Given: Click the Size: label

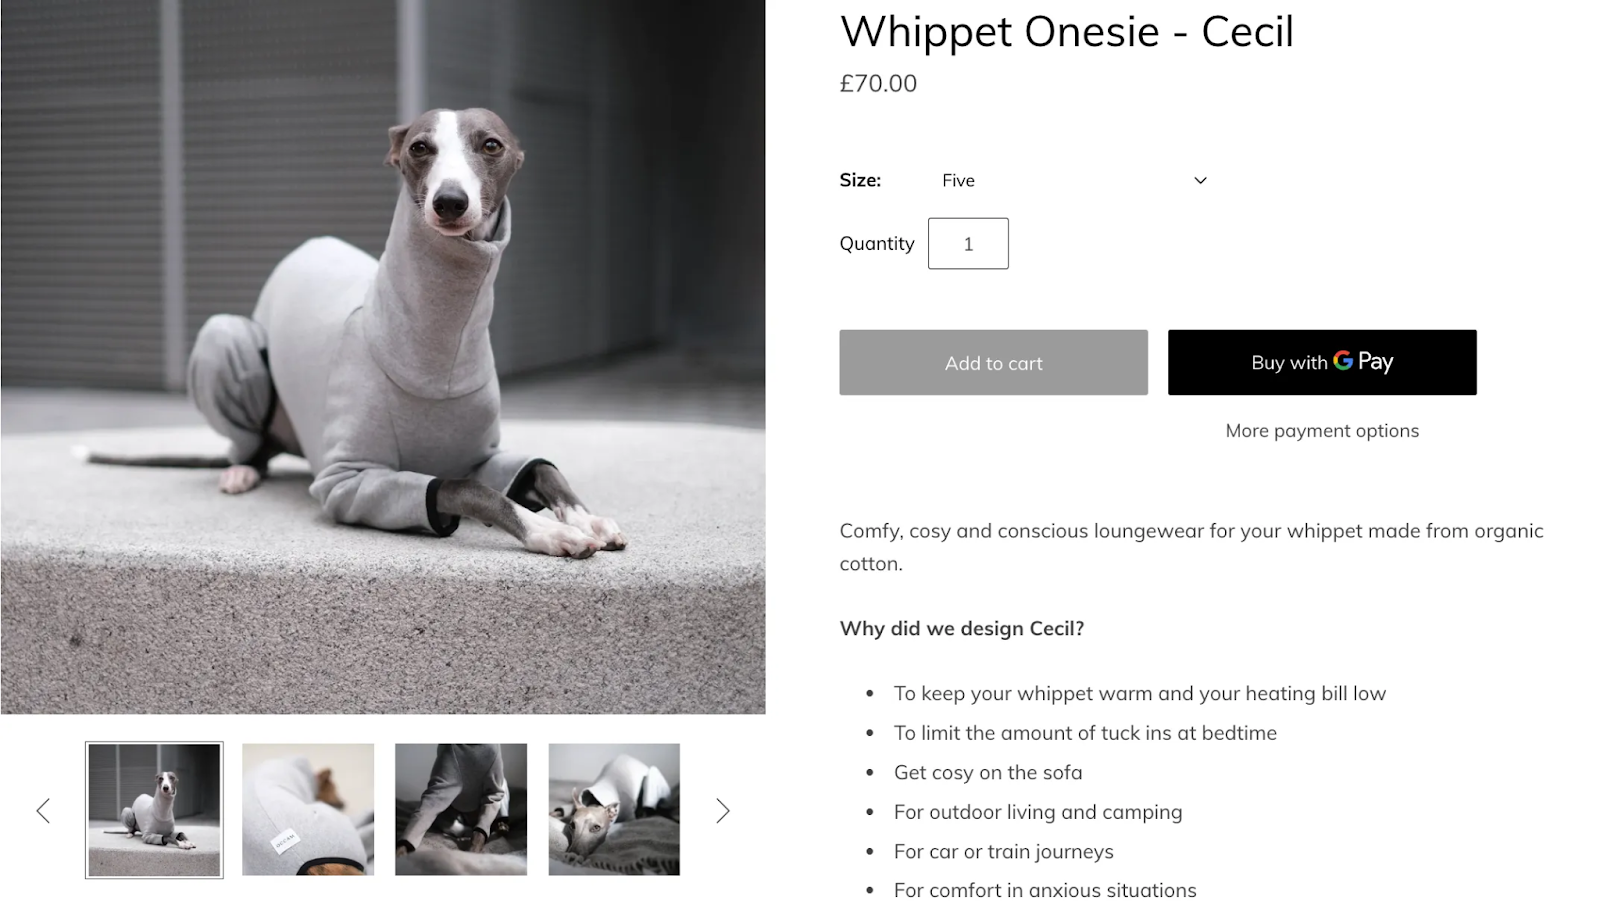Looking at the screenshot, I should click(860, 180).
